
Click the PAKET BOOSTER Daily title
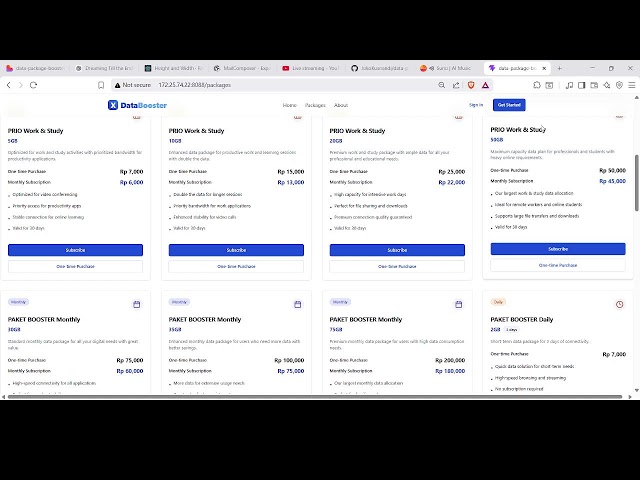tap(522, 319)
